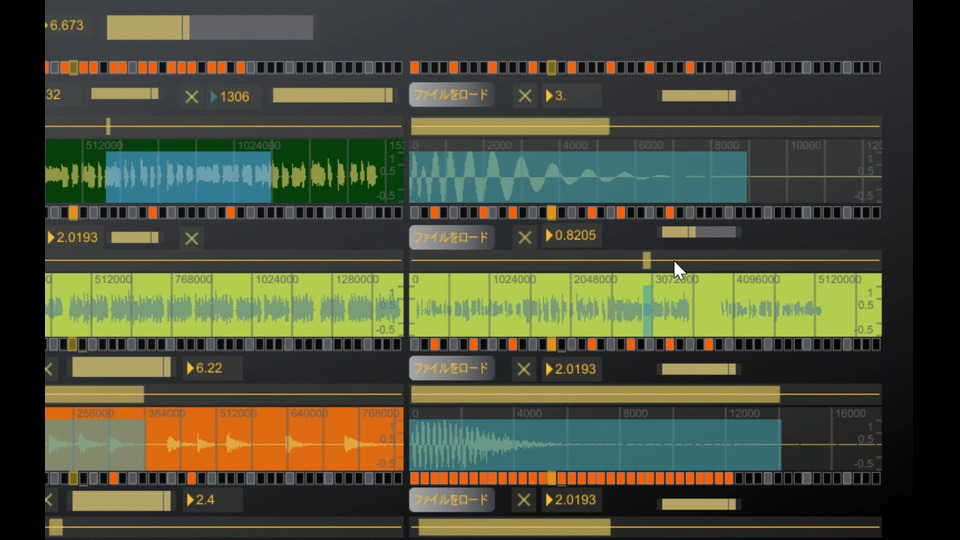This screenshot has width=960, height=540.
Task: Click the '3.' number box
Action: click(x=572, y=96)
